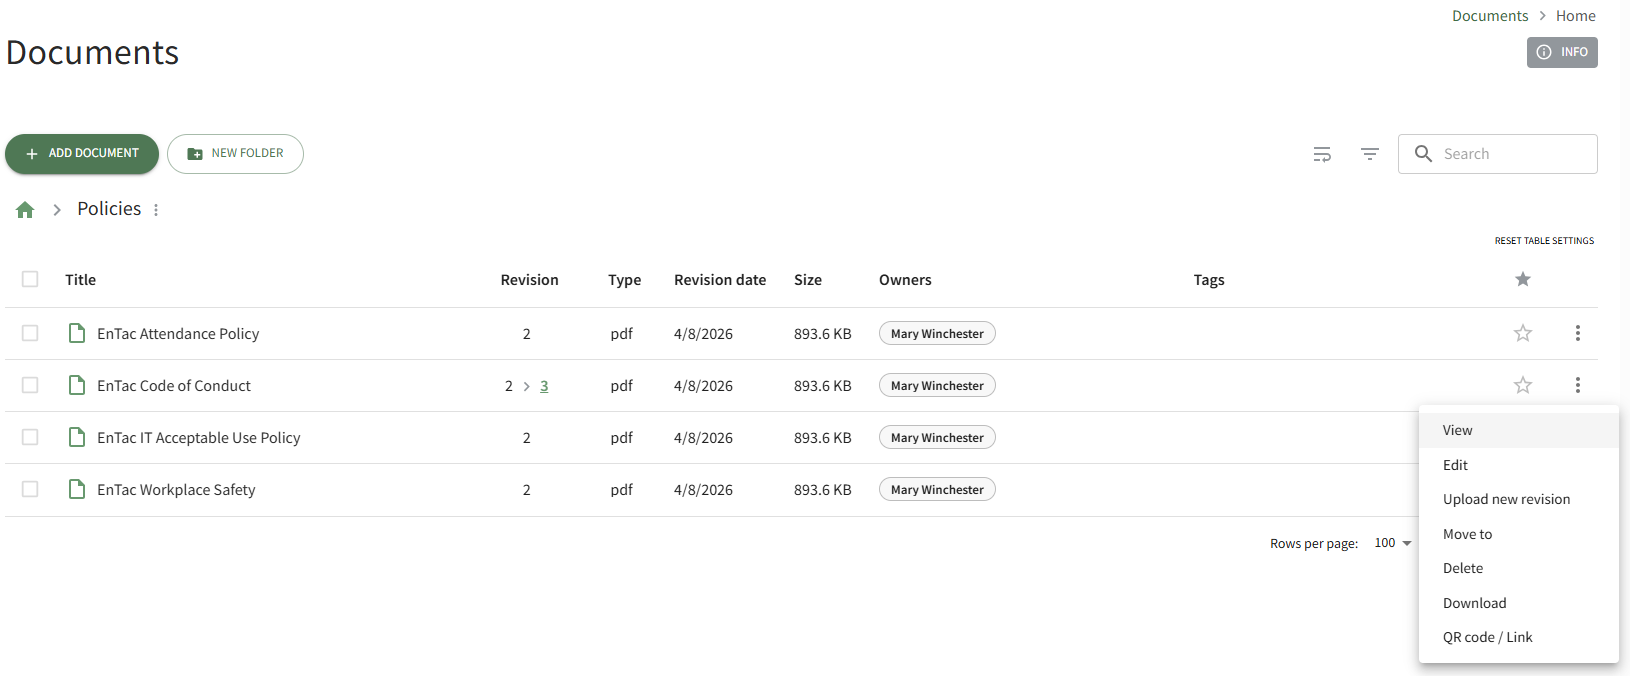
Task: Favorite the EnTac Code of Conduct document
Action: click(x=1522, y=385)
